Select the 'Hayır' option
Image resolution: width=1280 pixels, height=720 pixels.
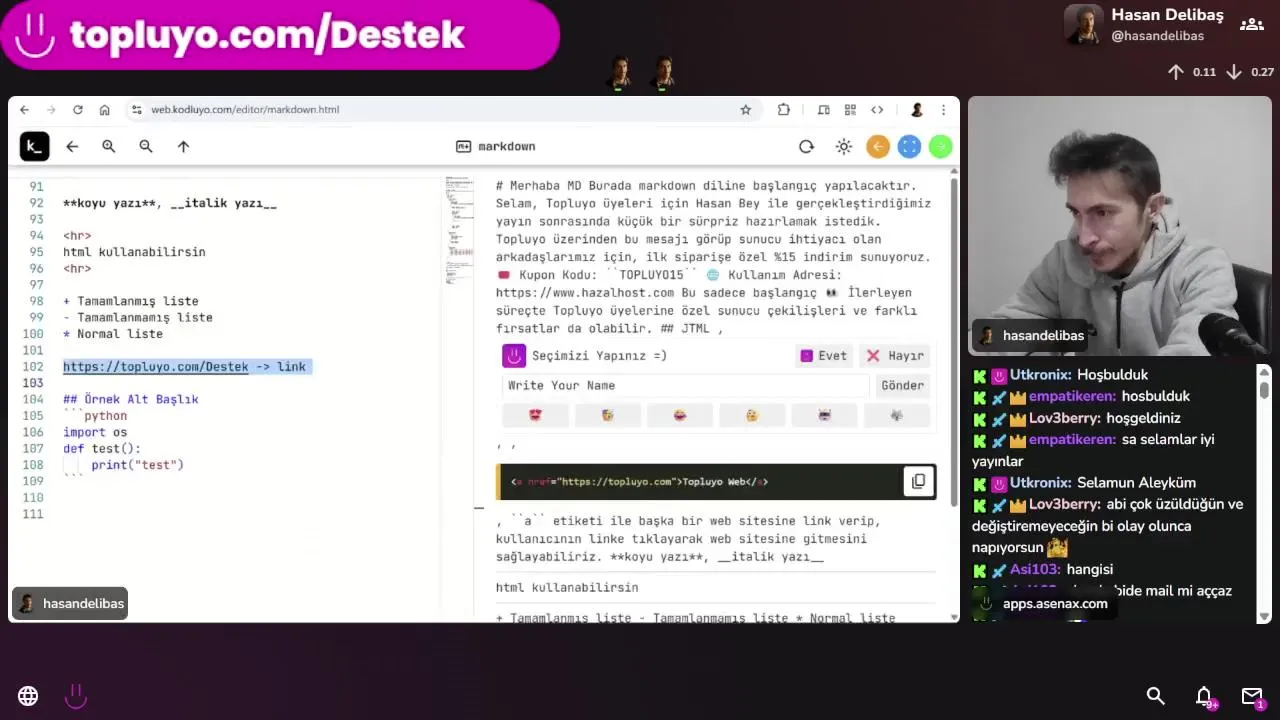click(895, 356)
